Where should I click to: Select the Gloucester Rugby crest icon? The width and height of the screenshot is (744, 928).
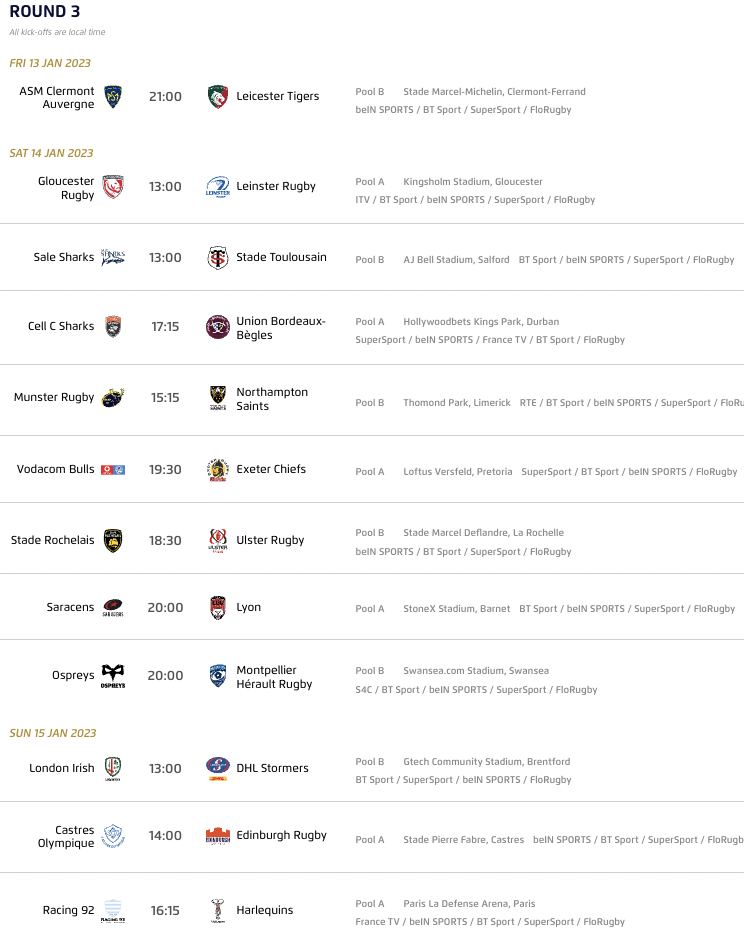113,187
